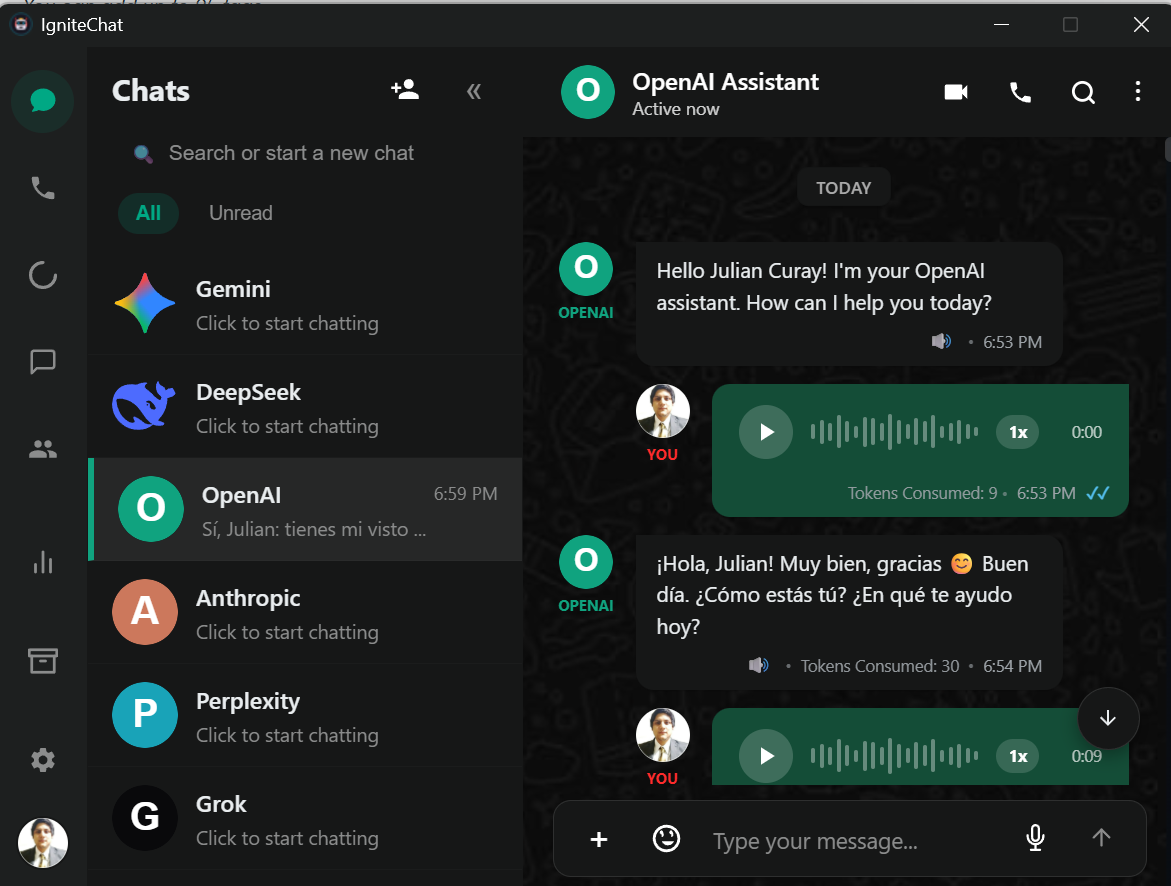Open the Chats section in the sidebar
Viewport: 1171px width, 886px height.
pyautogui.click(x=43, y=101)
